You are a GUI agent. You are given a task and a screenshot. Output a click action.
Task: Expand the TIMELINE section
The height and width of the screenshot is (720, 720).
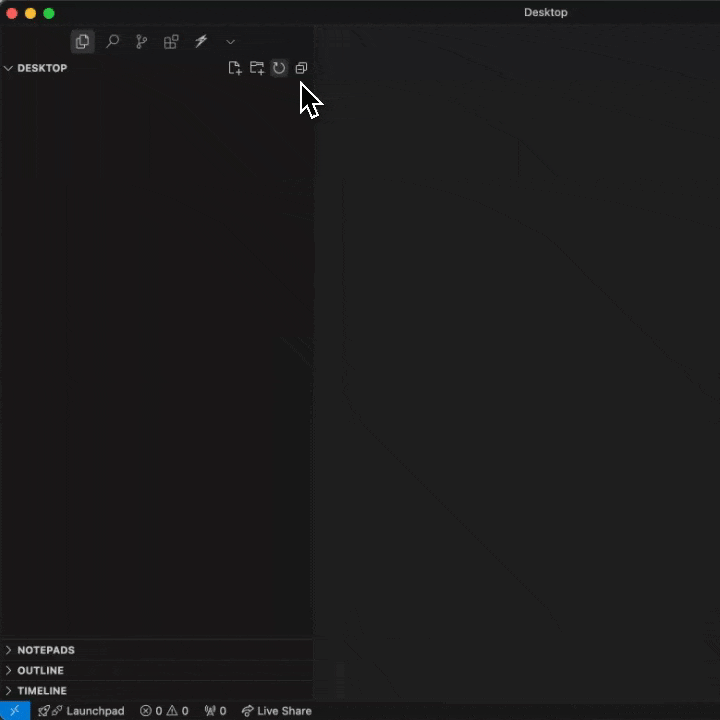158,690
